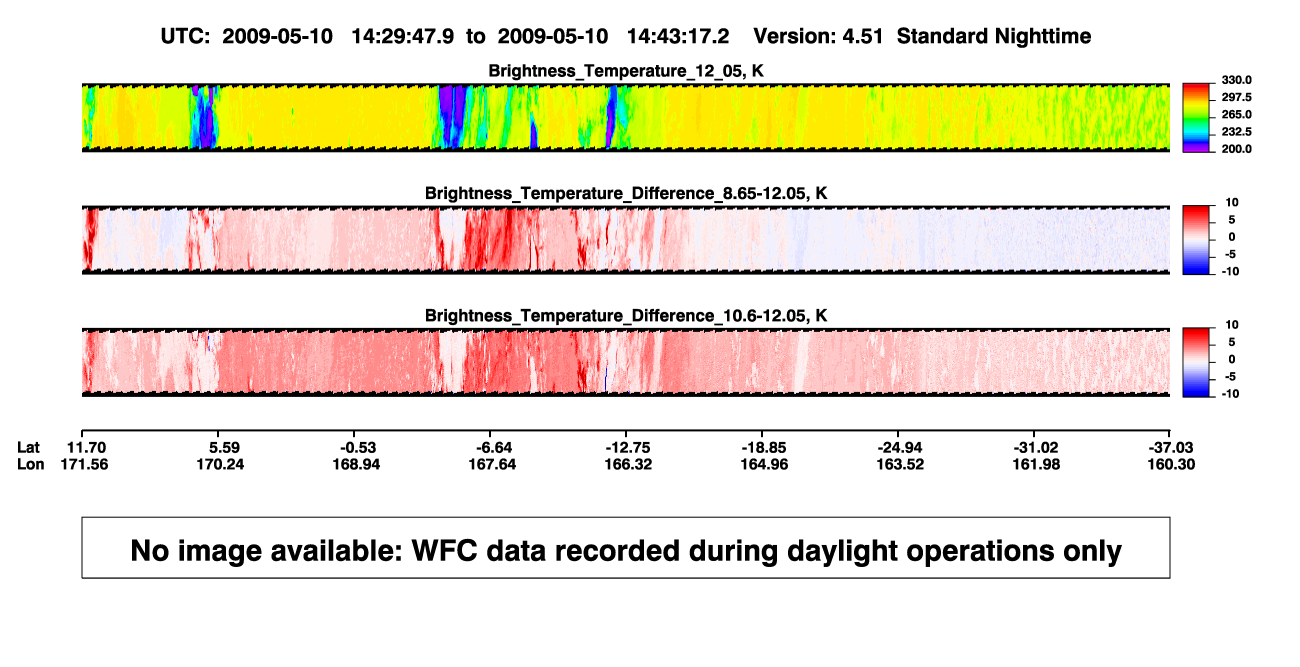This screenshot has height=667, width=1300.
Task: Click the "Lat" axis row label
Action: pos(30,447)
